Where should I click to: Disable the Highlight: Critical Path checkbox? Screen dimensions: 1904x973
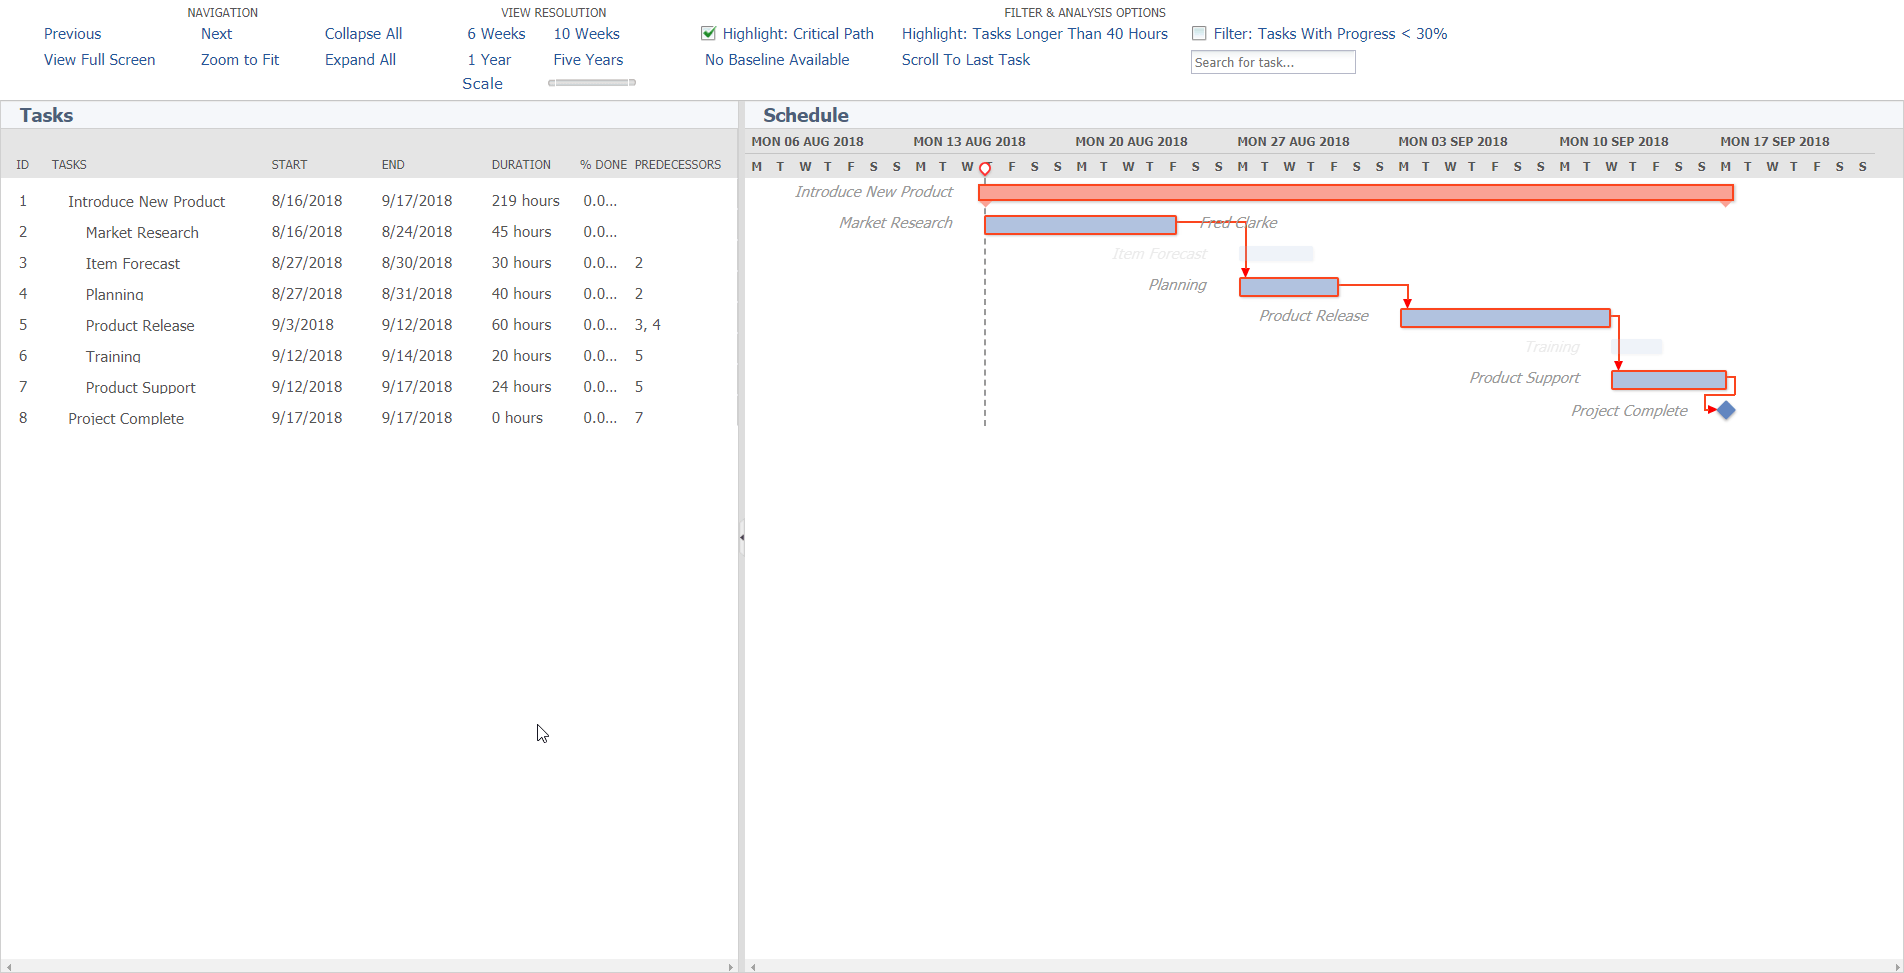(708, 33)
